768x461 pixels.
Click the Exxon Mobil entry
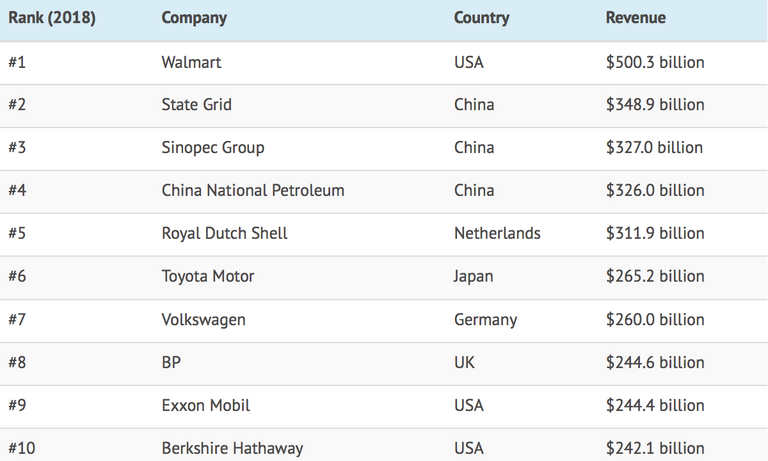[x=206, y=406]
